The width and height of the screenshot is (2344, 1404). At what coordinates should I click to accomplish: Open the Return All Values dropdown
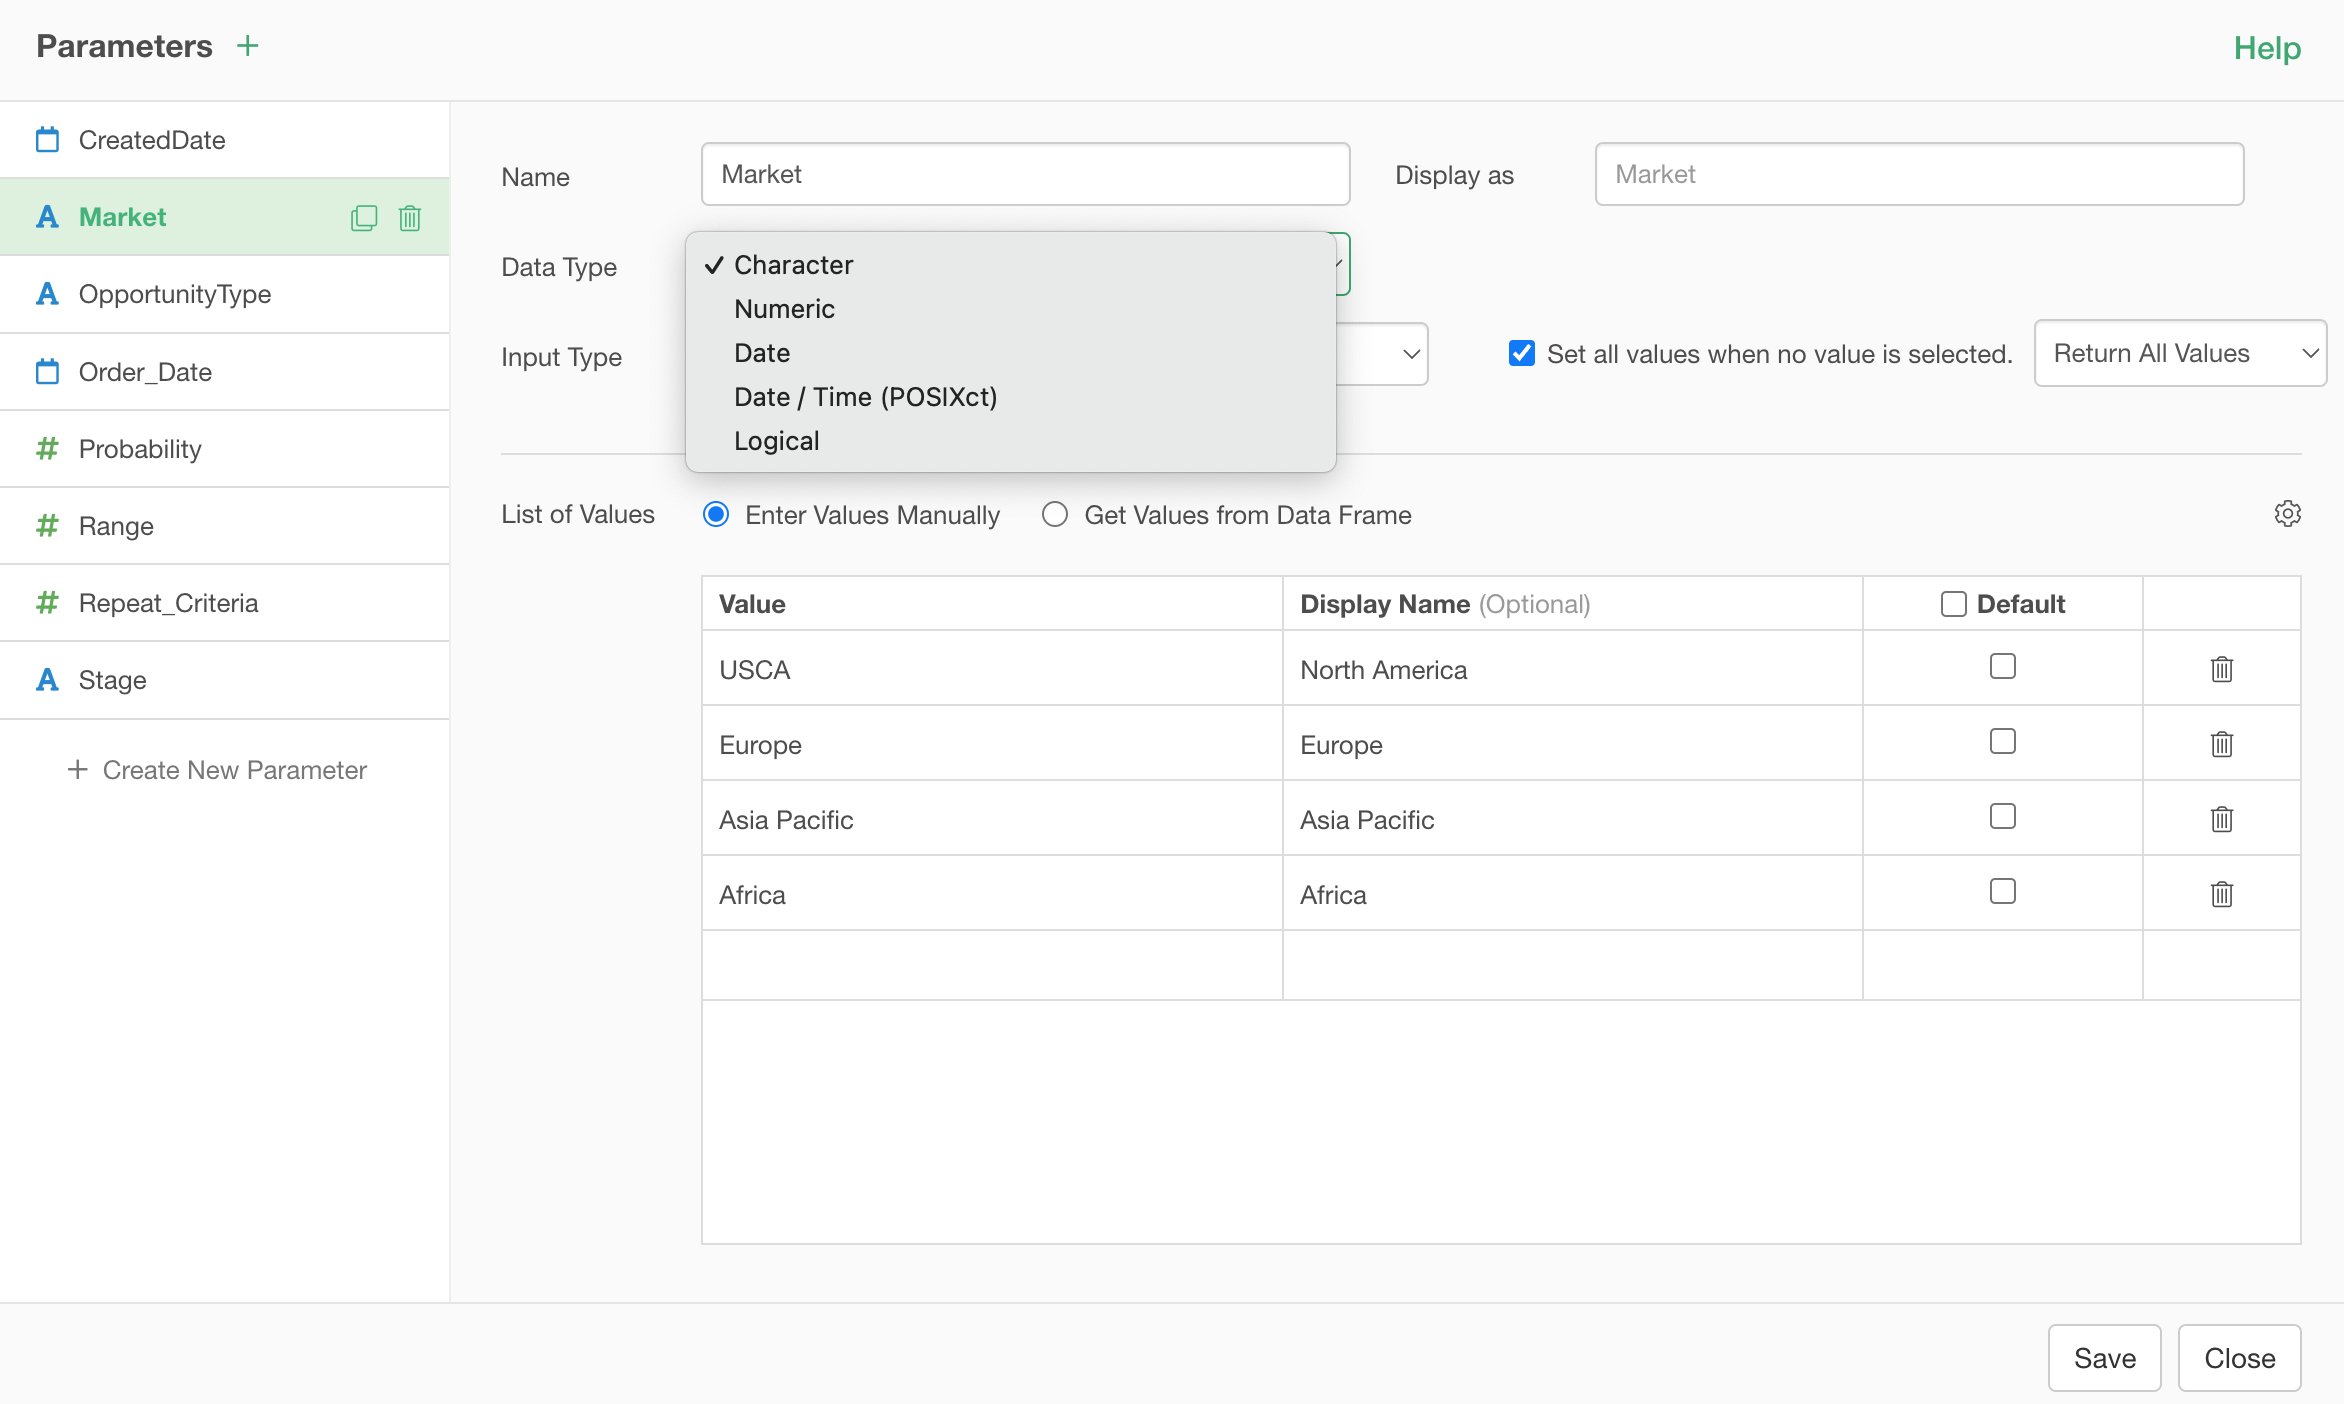[2180, 353]
